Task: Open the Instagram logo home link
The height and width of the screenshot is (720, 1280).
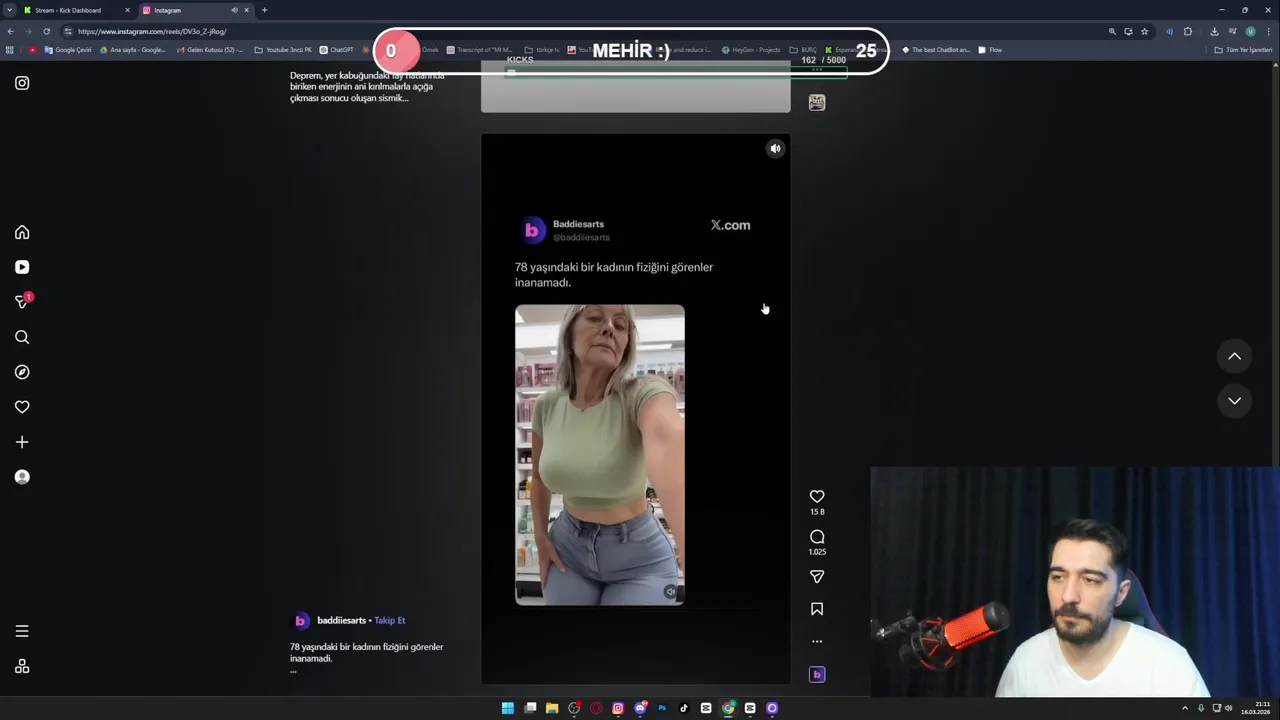Action: point(22,83)
